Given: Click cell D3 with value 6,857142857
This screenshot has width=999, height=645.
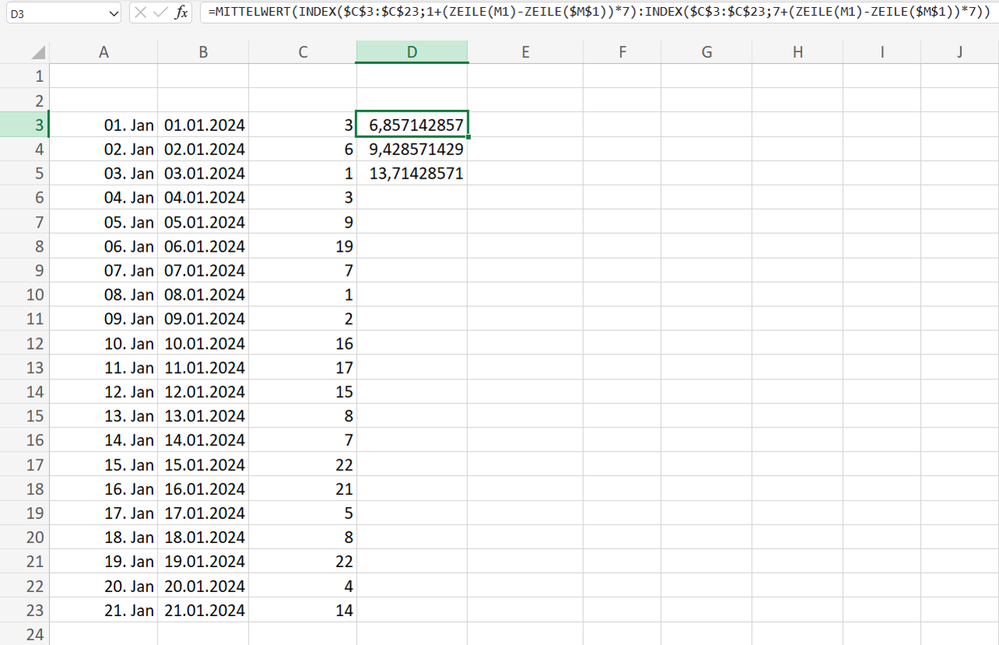Looking at the screenshot, I should [412, 125].
